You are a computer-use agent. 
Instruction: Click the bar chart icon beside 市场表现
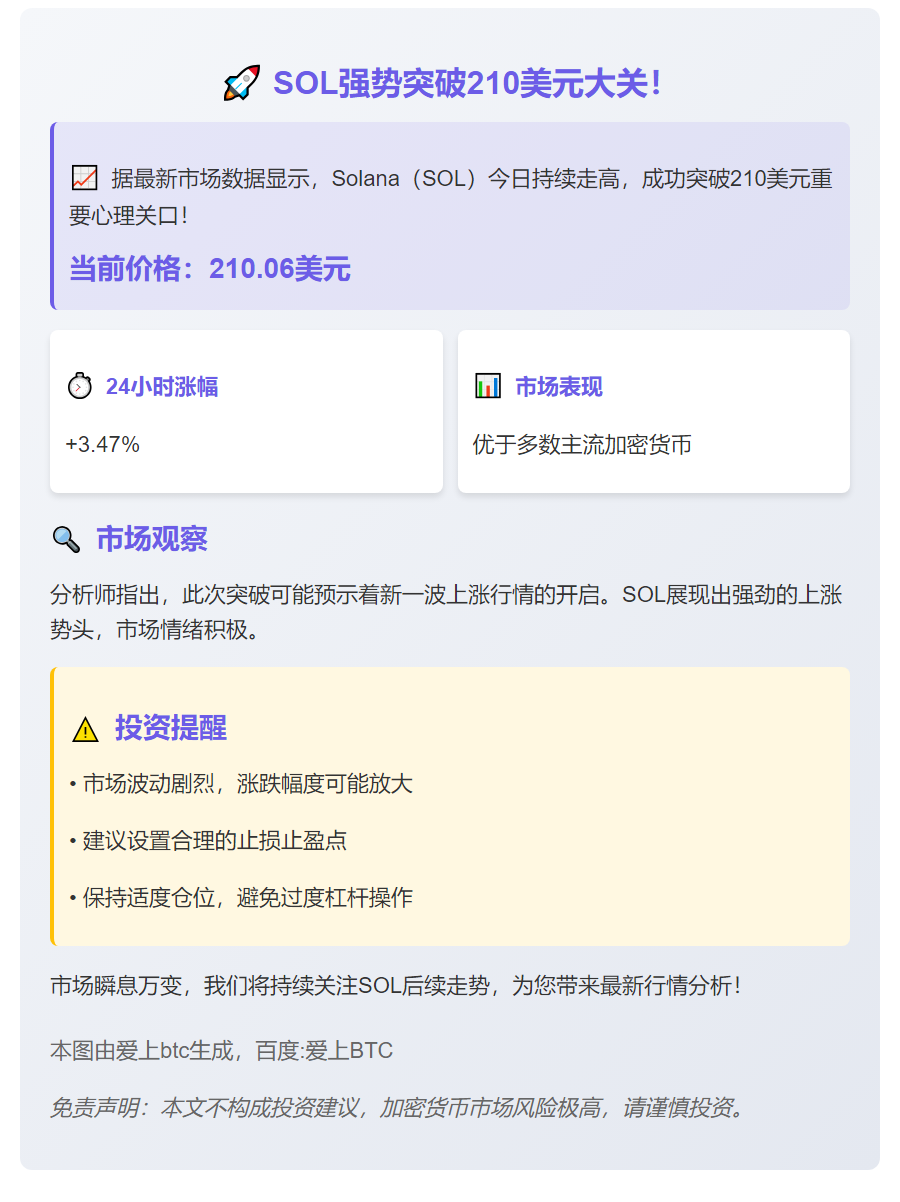488,386
